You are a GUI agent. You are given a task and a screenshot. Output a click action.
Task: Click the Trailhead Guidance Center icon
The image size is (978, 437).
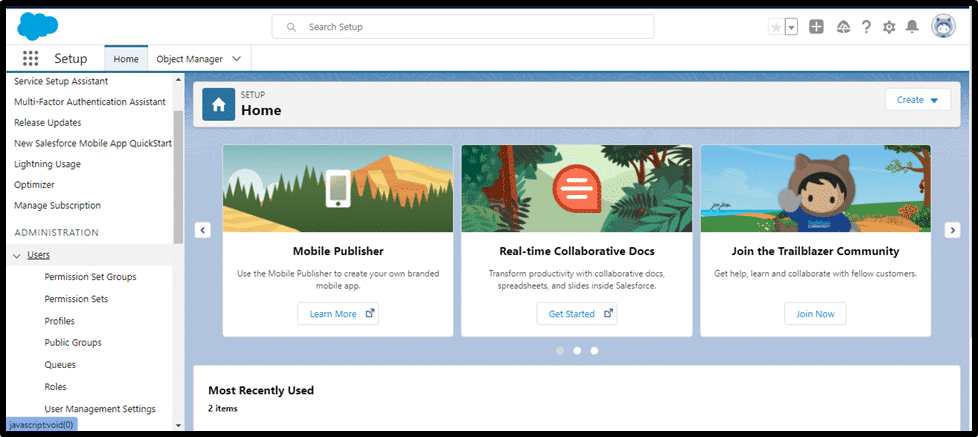[x=842, y=27]
